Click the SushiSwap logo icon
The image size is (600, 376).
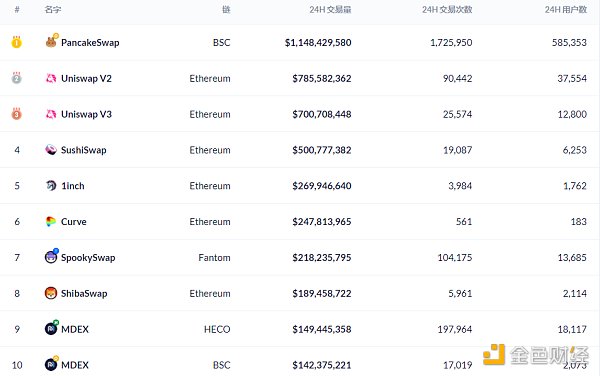(51, 150)
